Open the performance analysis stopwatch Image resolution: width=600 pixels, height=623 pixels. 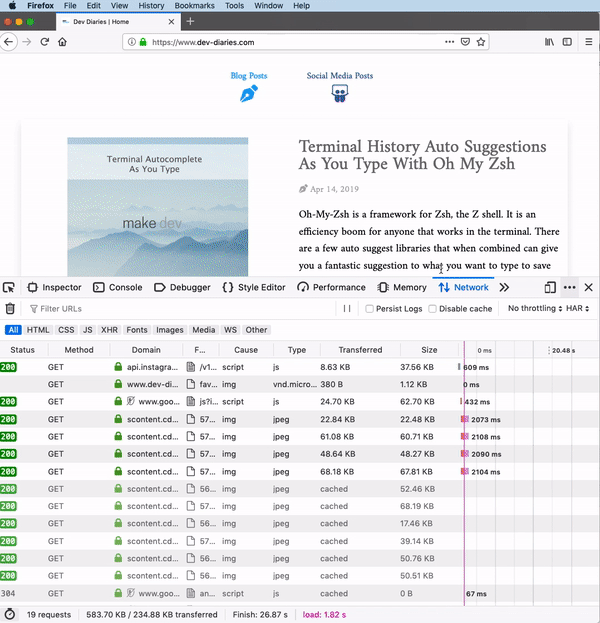(10, 614)
